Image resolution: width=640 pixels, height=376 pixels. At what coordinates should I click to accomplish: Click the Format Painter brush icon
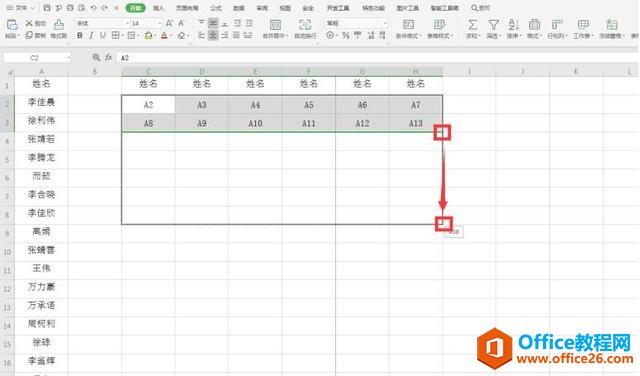59,24
